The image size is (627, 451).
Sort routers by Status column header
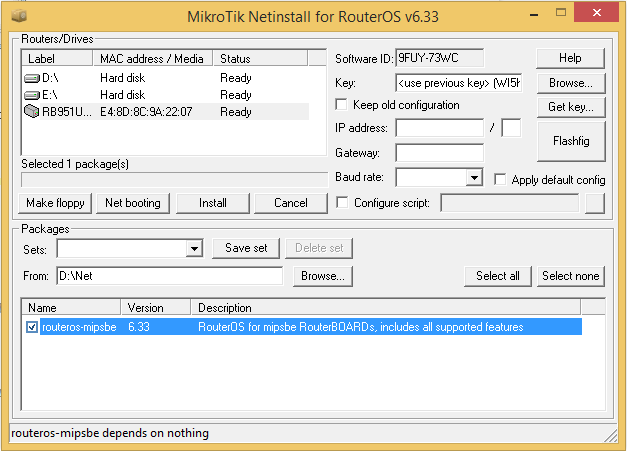[260, 58]
